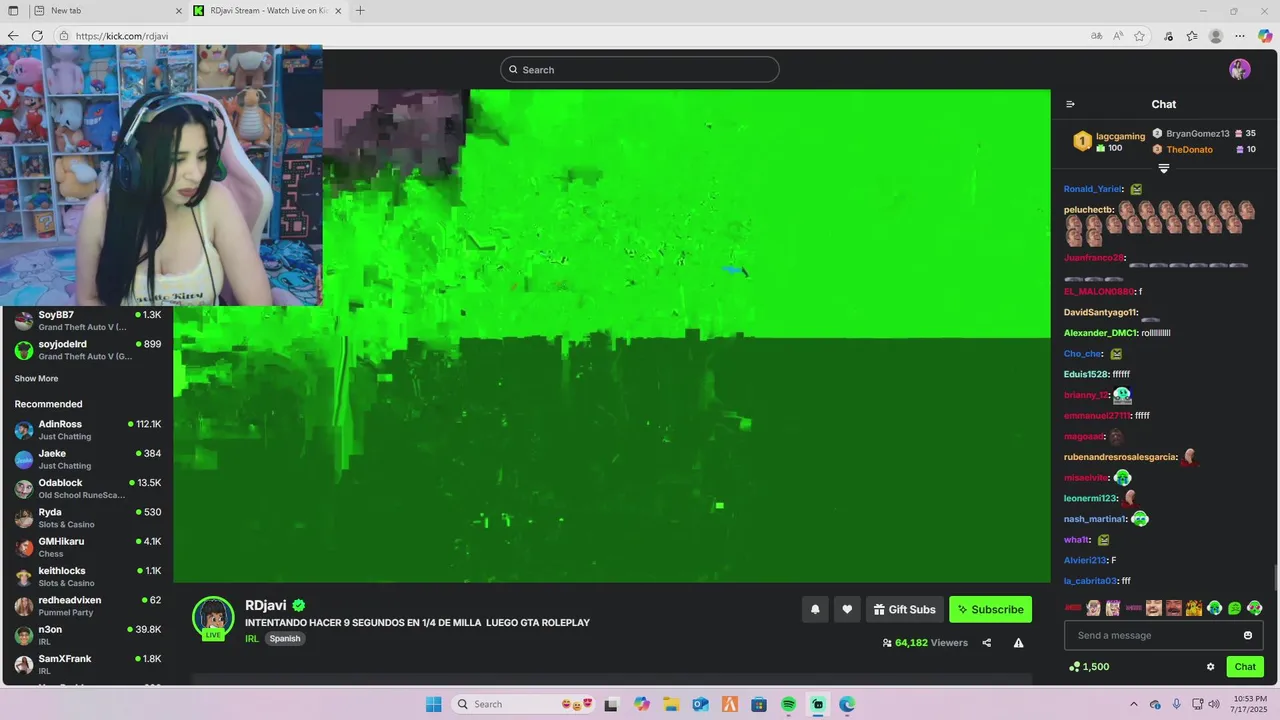1280x720 pixels.
Task: Open the emoji picker in chat
Action: (x=1248, y=635)
